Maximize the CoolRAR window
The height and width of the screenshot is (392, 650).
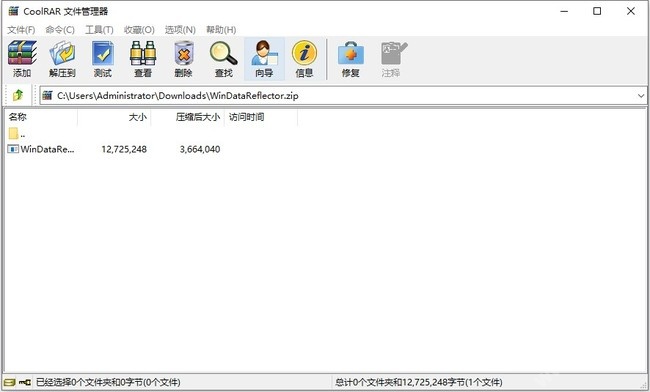click(x=597, y=11)
